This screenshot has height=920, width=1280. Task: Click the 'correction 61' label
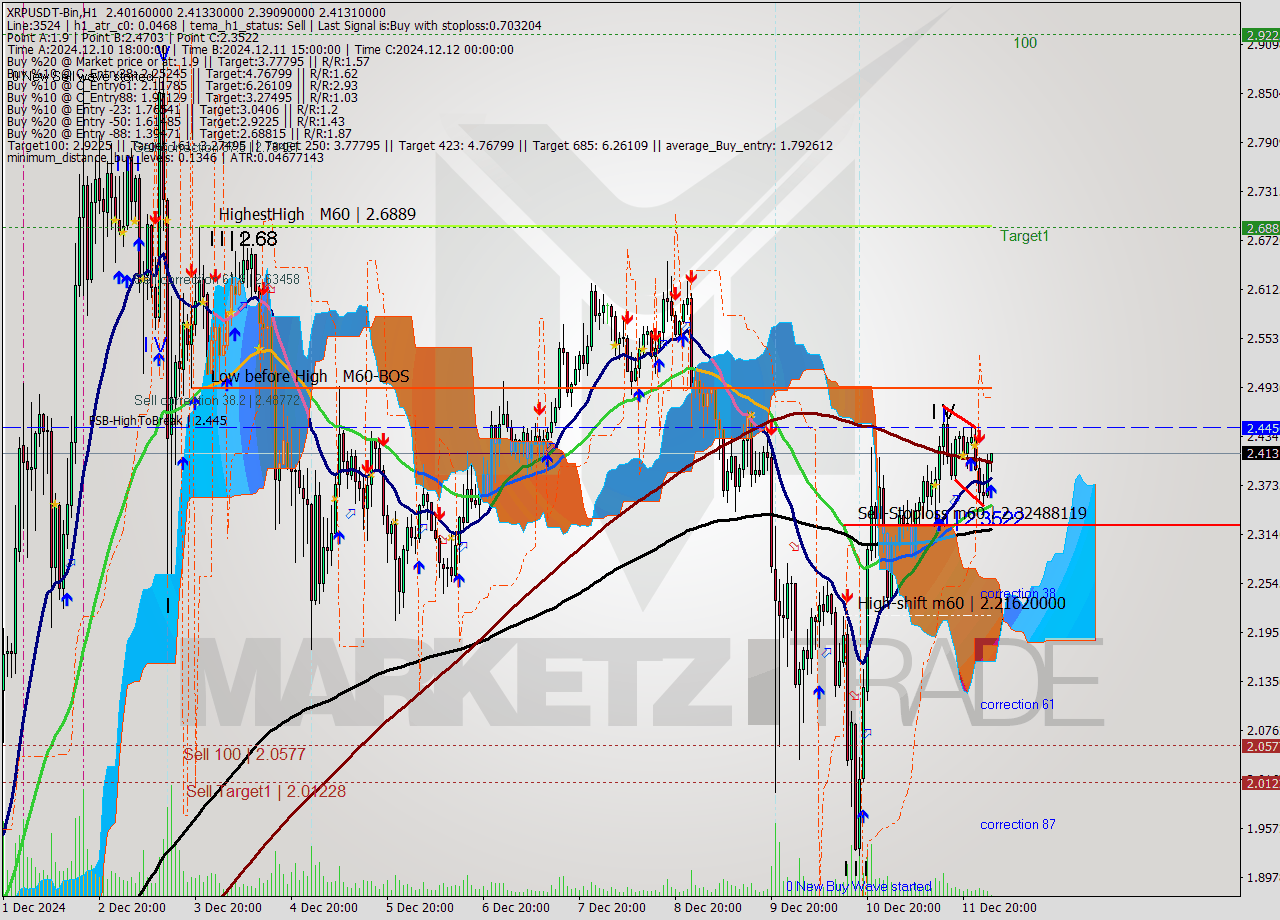pos(1017,704)
